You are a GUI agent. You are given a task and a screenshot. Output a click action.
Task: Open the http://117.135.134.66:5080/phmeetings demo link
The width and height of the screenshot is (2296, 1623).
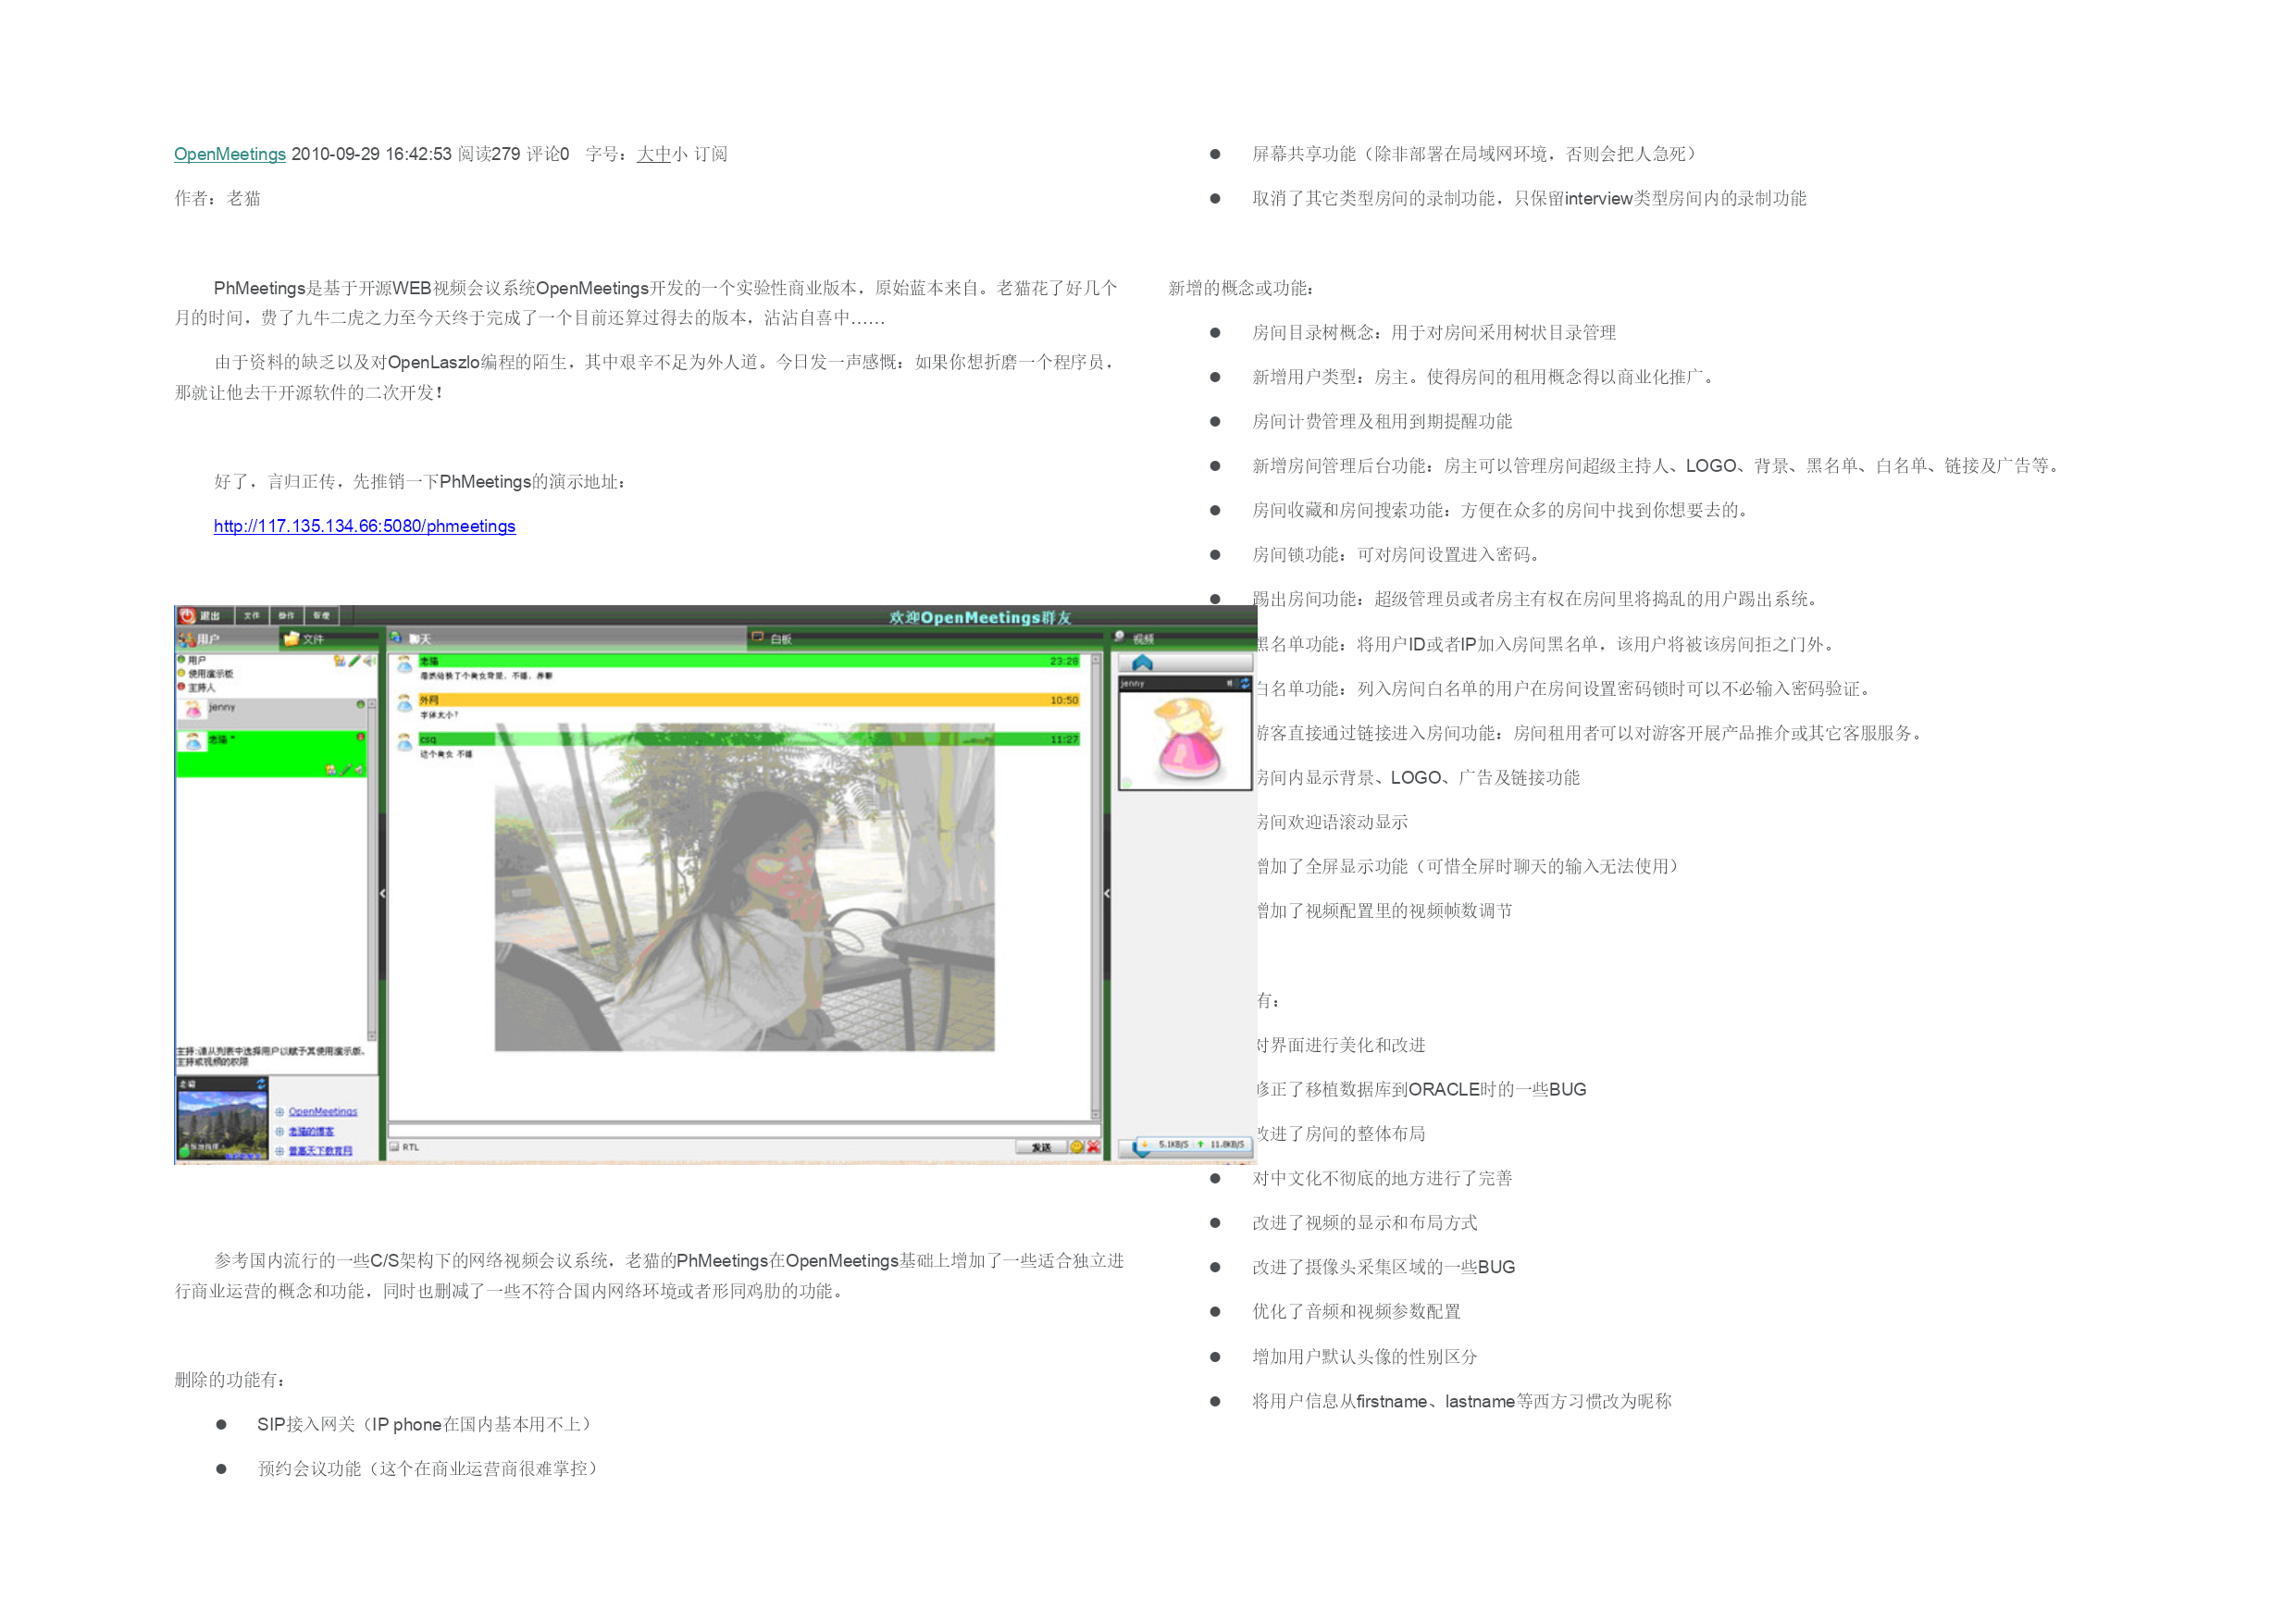point(365,526)
